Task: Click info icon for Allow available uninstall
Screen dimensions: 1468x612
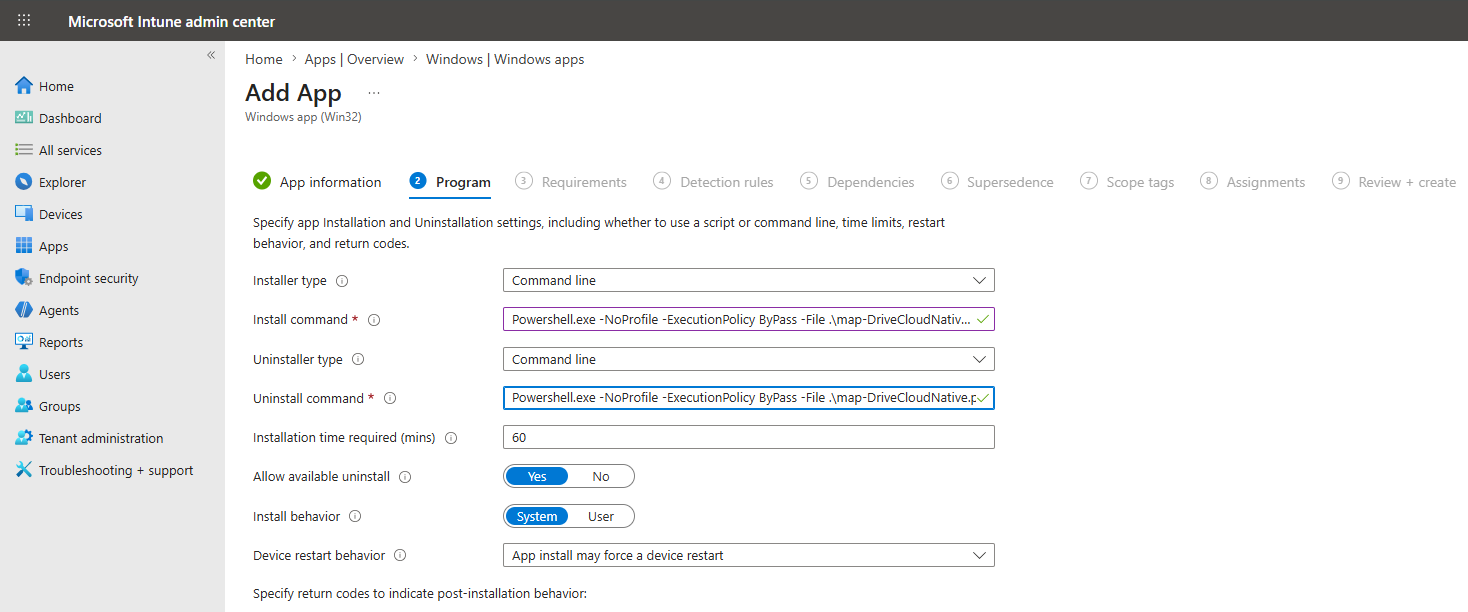Action: point(405,477)
